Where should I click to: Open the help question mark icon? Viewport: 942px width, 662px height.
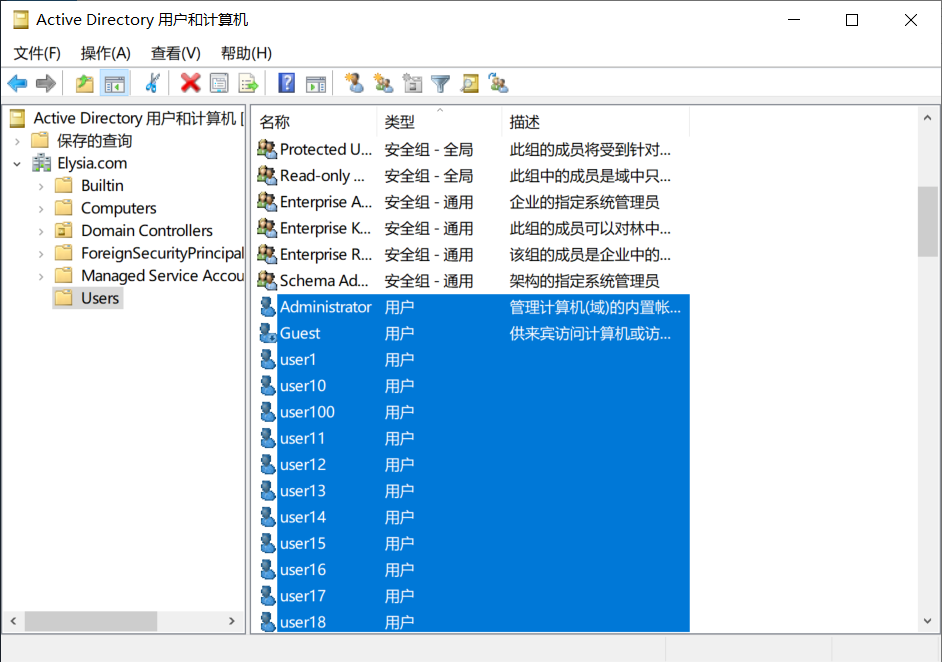point(287,83)
